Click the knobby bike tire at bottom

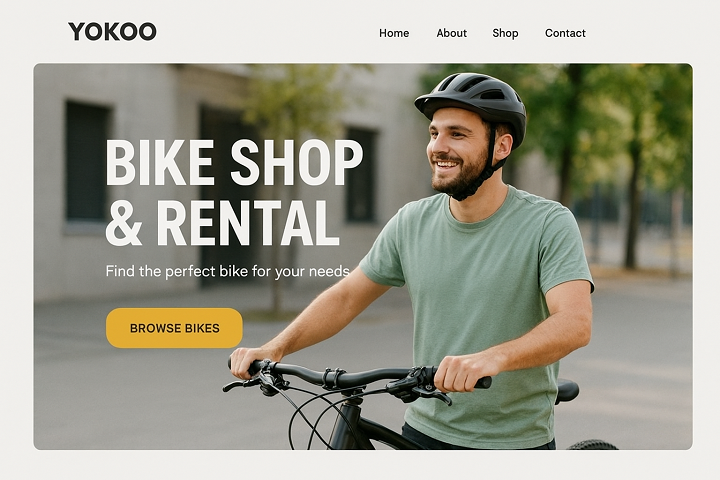point(592,445)
